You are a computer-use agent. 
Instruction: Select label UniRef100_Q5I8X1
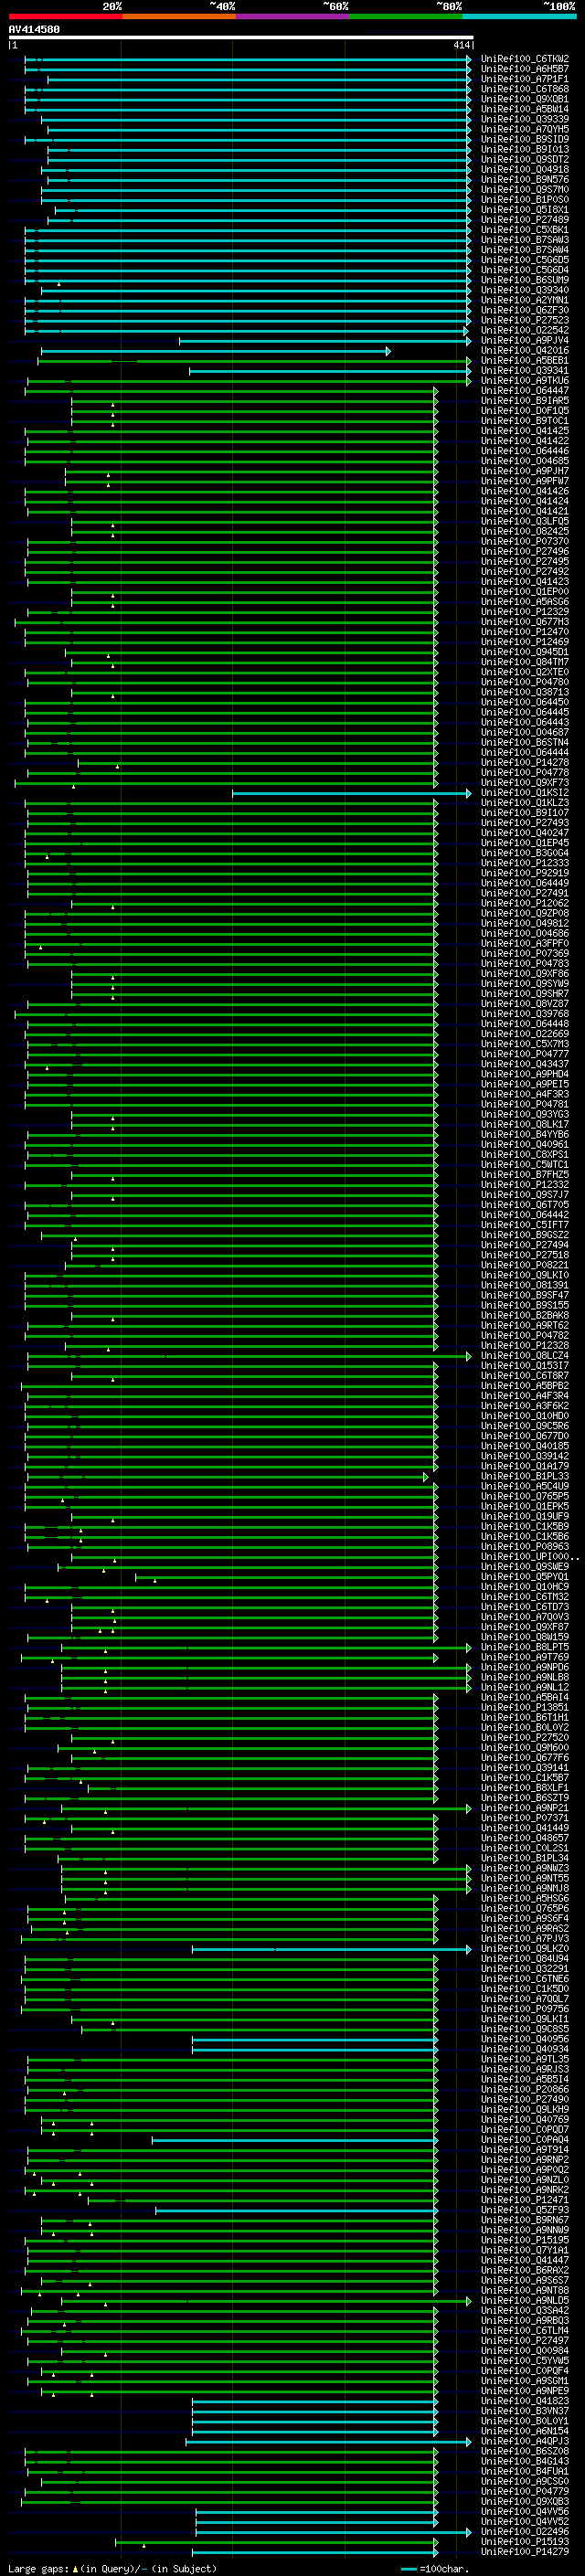(525, 210)
